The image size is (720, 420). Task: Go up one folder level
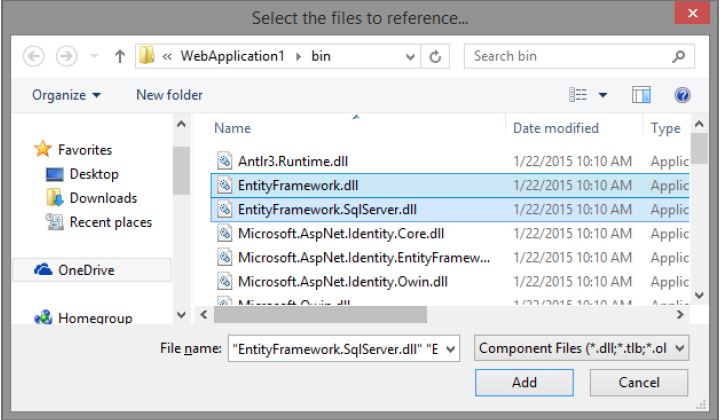click(x=120, y=56)
